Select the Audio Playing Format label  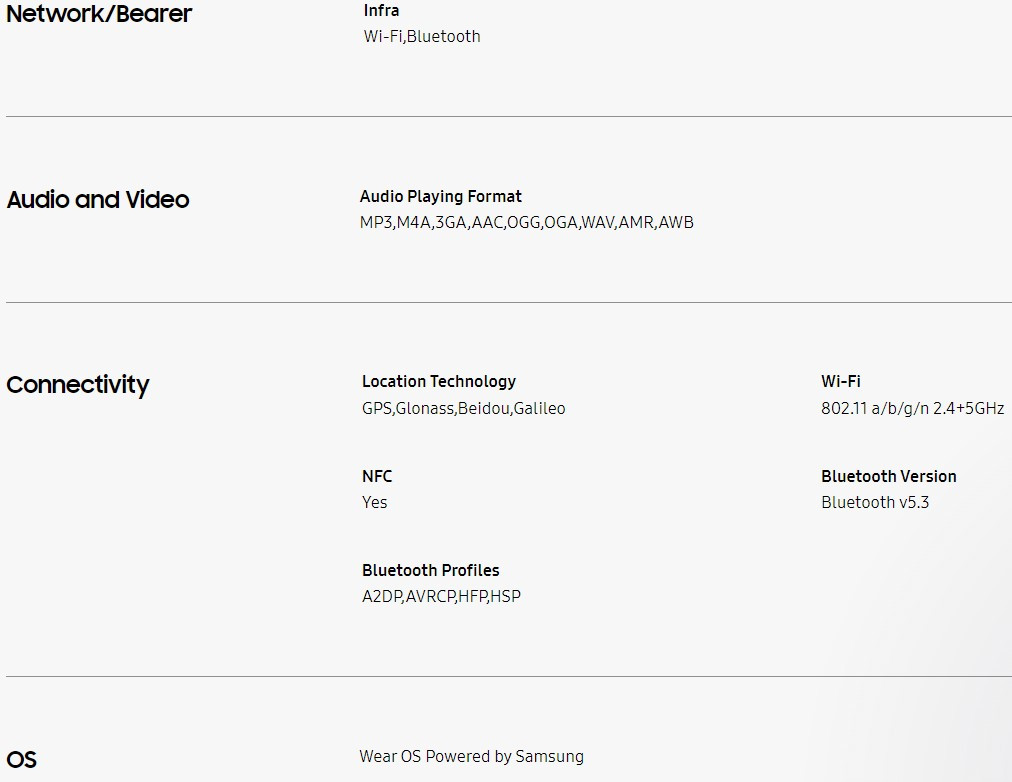coord(440,197)
